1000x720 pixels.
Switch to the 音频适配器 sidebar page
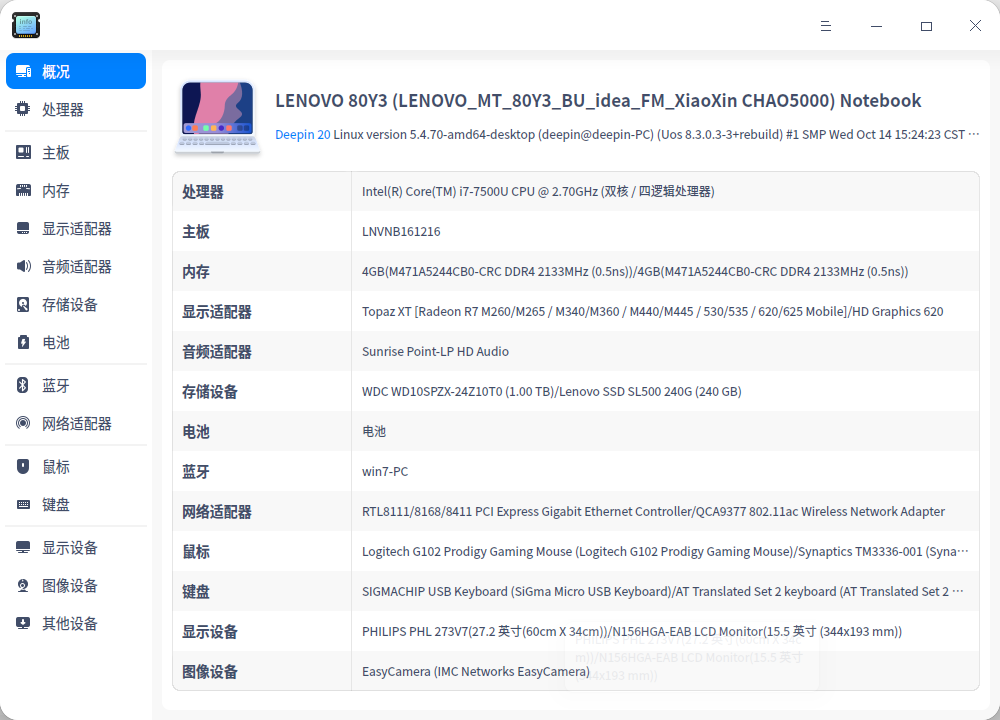(x=76, y=266)
